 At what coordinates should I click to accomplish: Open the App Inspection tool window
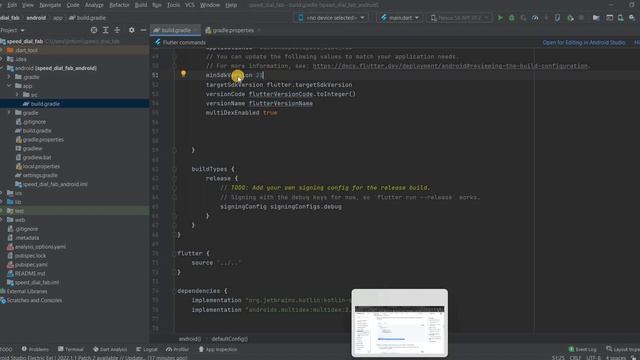(x=218, y=349)
